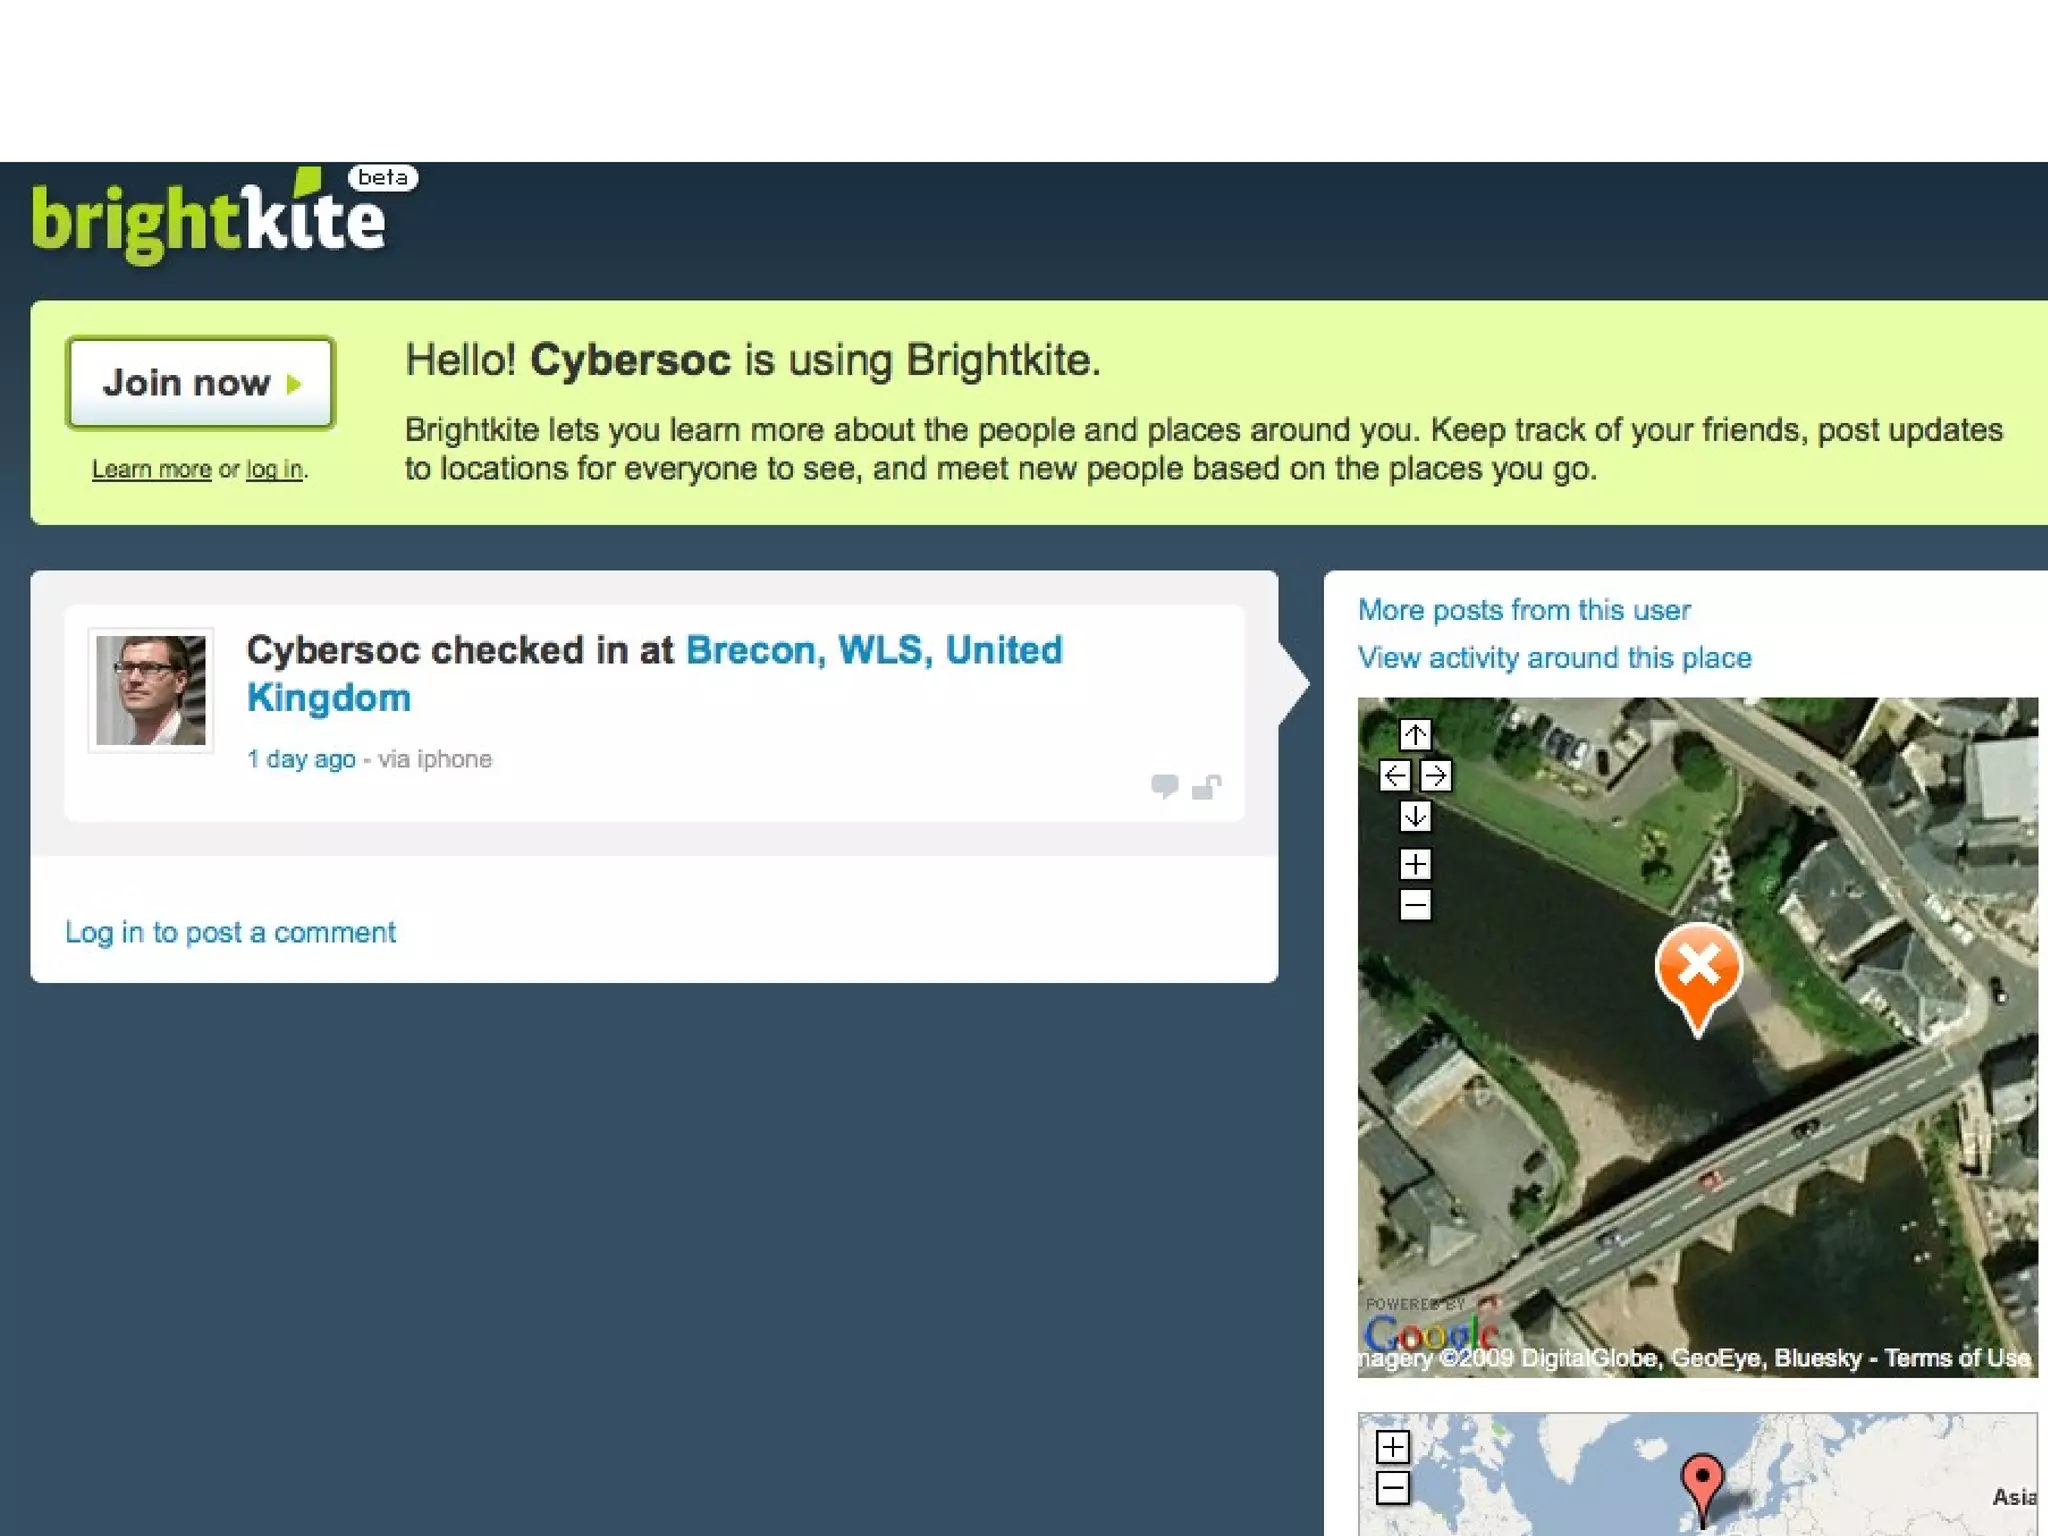The width and height of the screenshot is (2048, 1536).
Task: Zoom in on the small world map
Action: [1392, 1447]
